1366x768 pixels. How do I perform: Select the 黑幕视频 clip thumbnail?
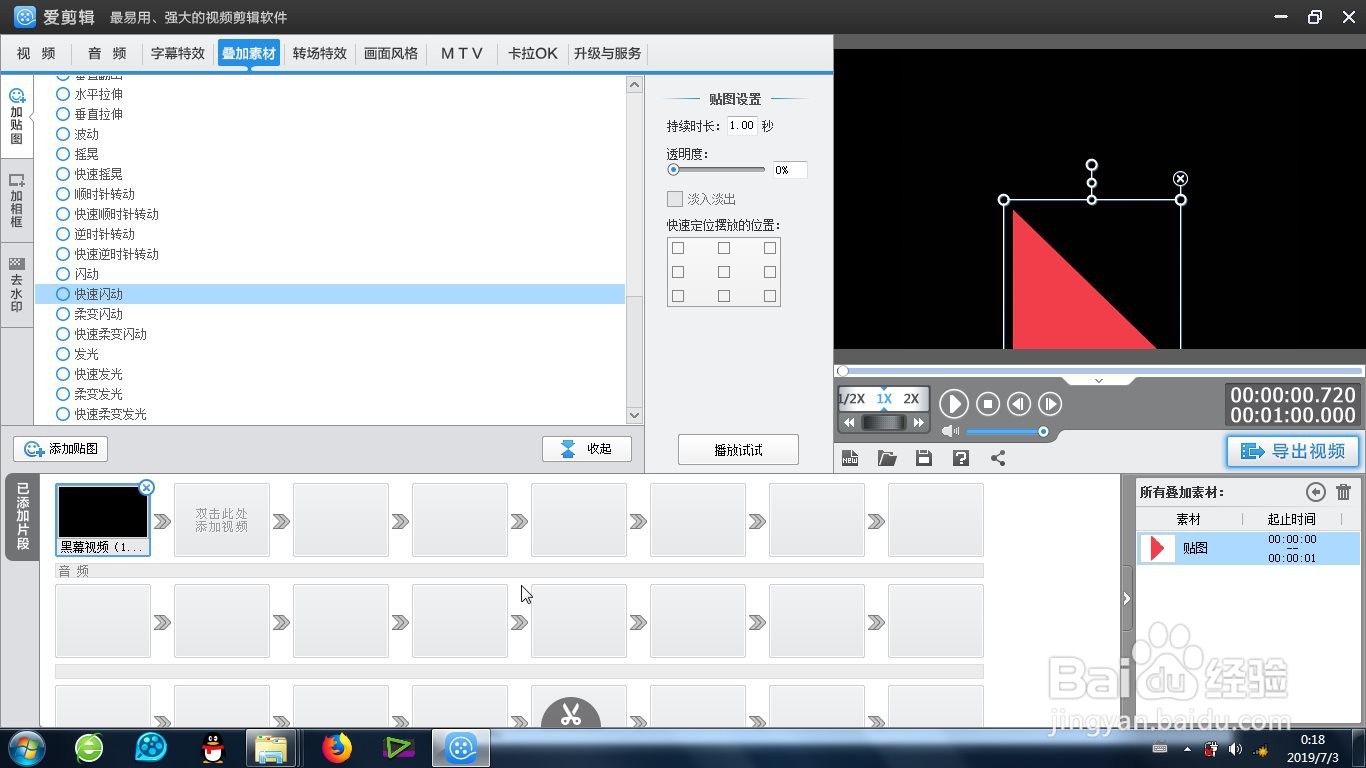click(101, 512)
